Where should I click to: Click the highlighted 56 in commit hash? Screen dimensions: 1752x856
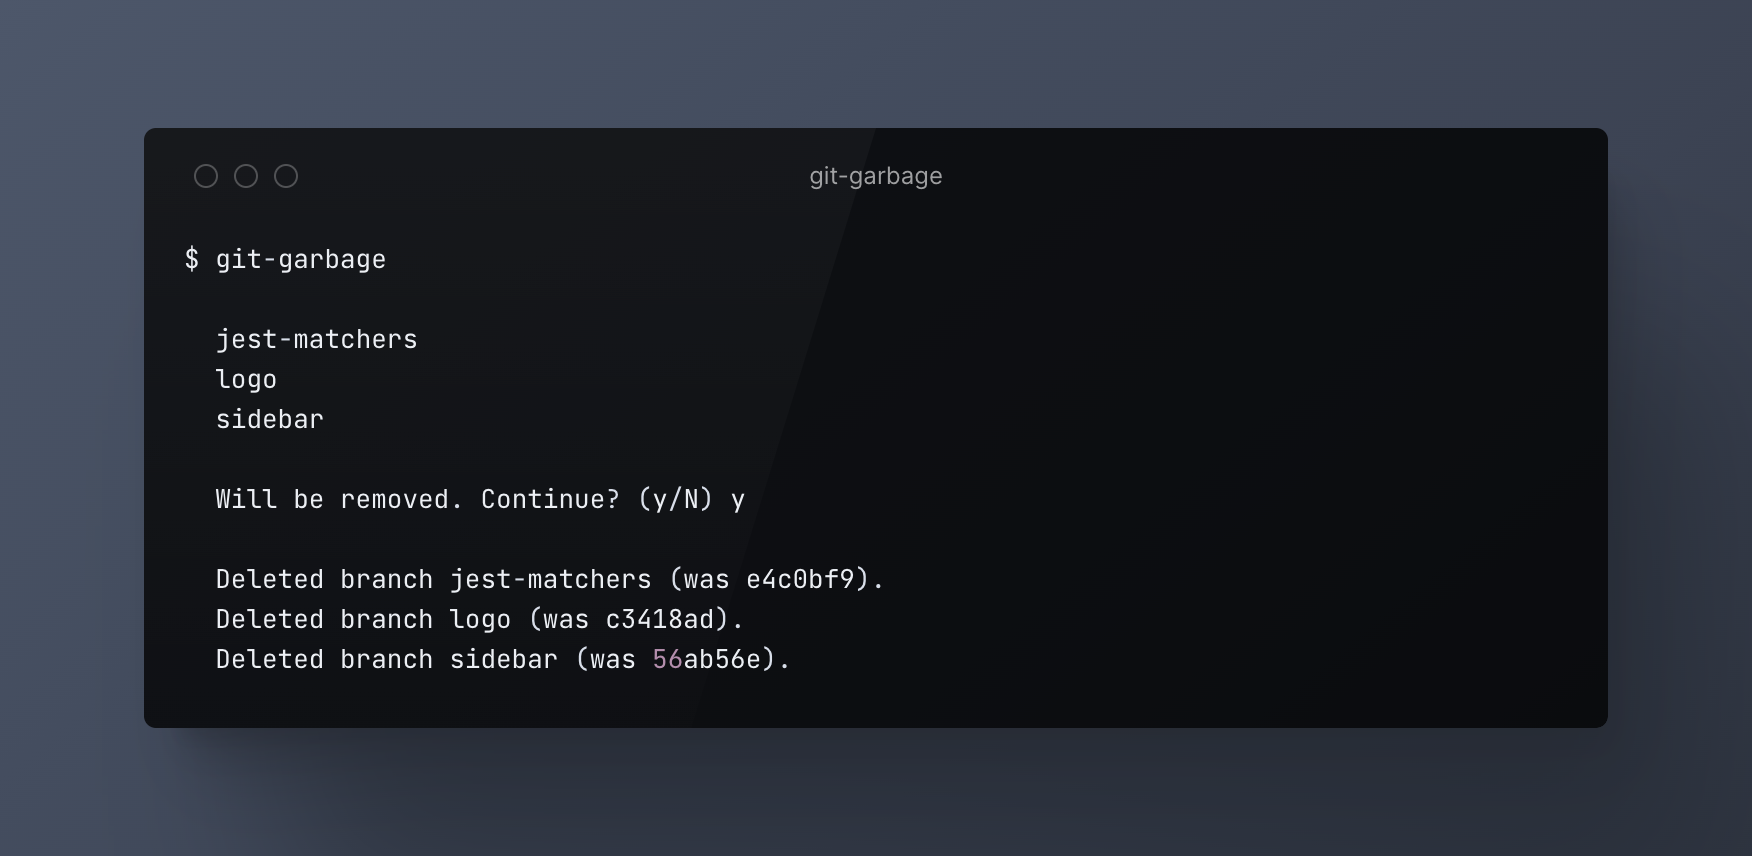tap(666, 659)
